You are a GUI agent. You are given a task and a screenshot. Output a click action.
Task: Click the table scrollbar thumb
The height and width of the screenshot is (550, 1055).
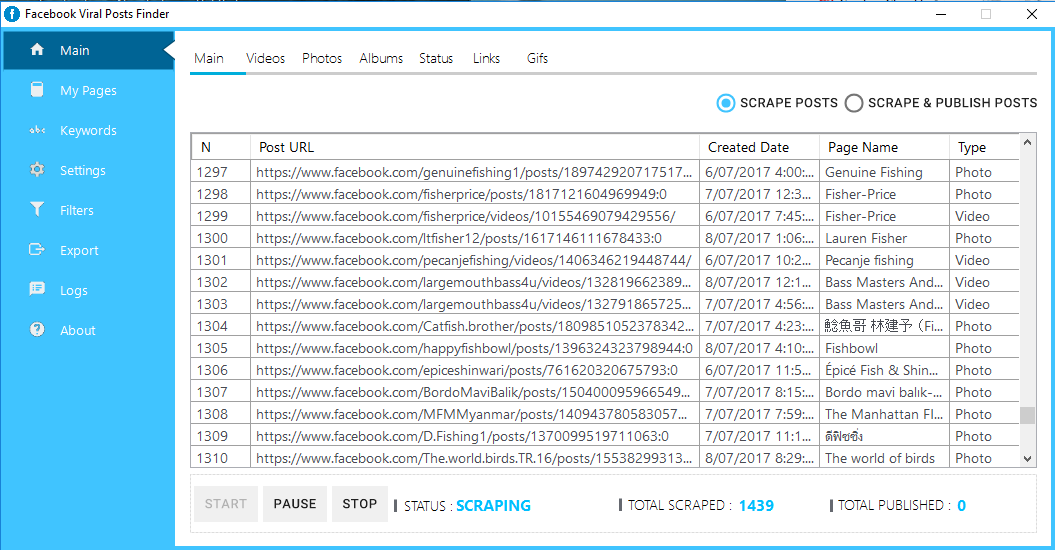coord(1027,415)
